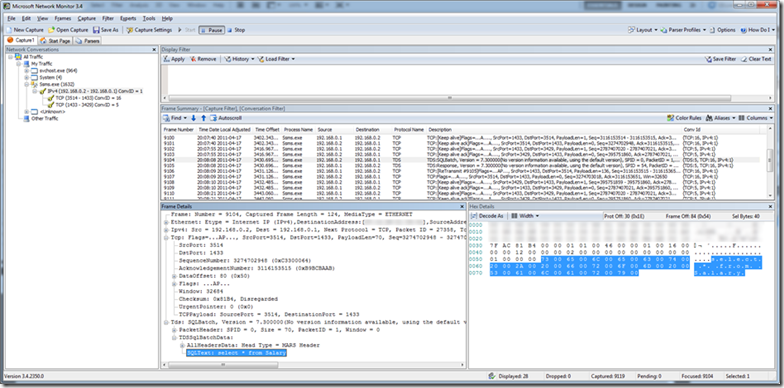Image resolution: width=784 pixels, height=388 pixels.
Task: Open Options from the toolbar
Action: pyautogui.click(x=722, y=30)
